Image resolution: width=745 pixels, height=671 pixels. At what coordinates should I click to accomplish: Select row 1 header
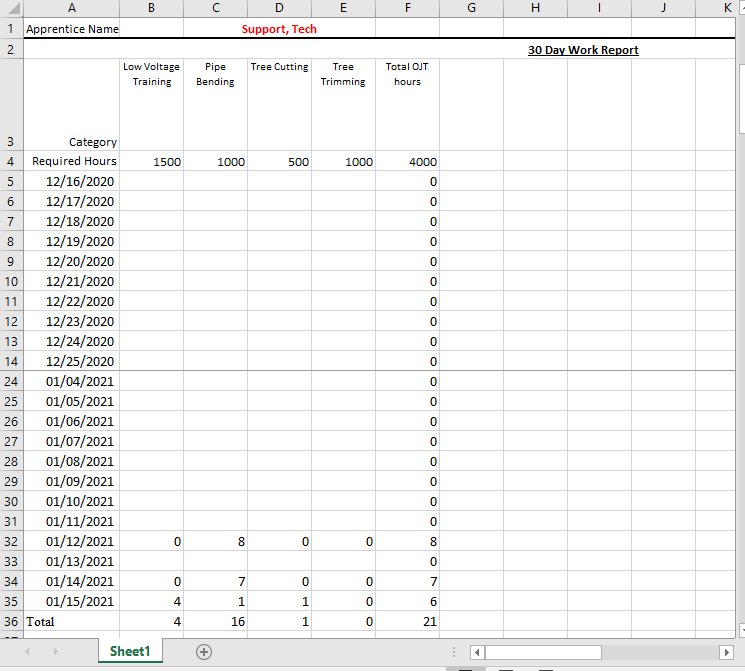tap(11, 29)
